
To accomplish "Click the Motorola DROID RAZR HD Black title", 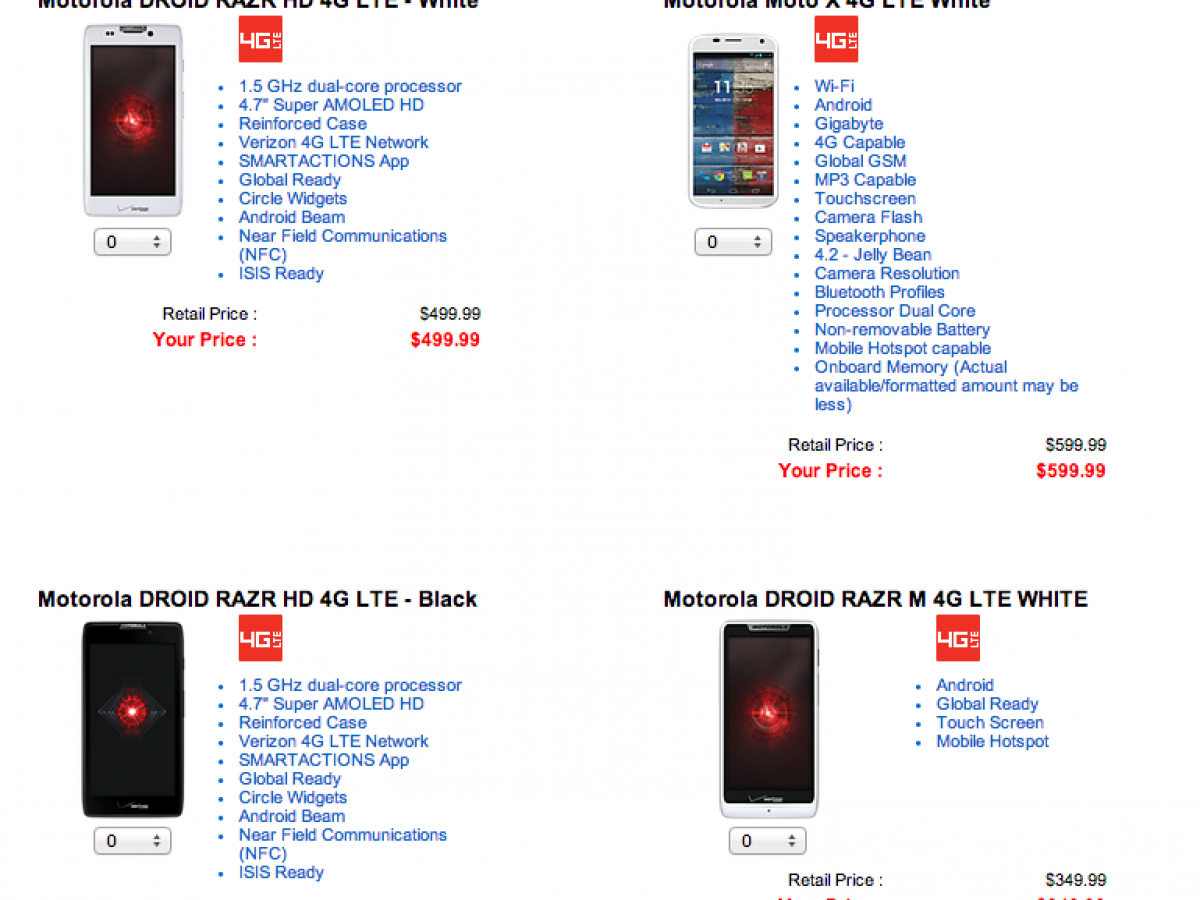I will tap(257, 599).
